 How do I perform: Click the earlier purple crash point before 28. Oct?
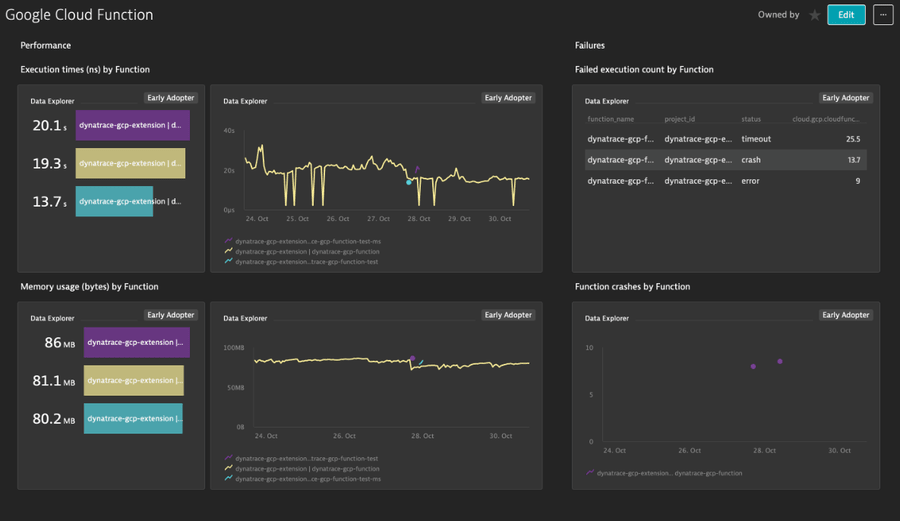coord(753,366)
